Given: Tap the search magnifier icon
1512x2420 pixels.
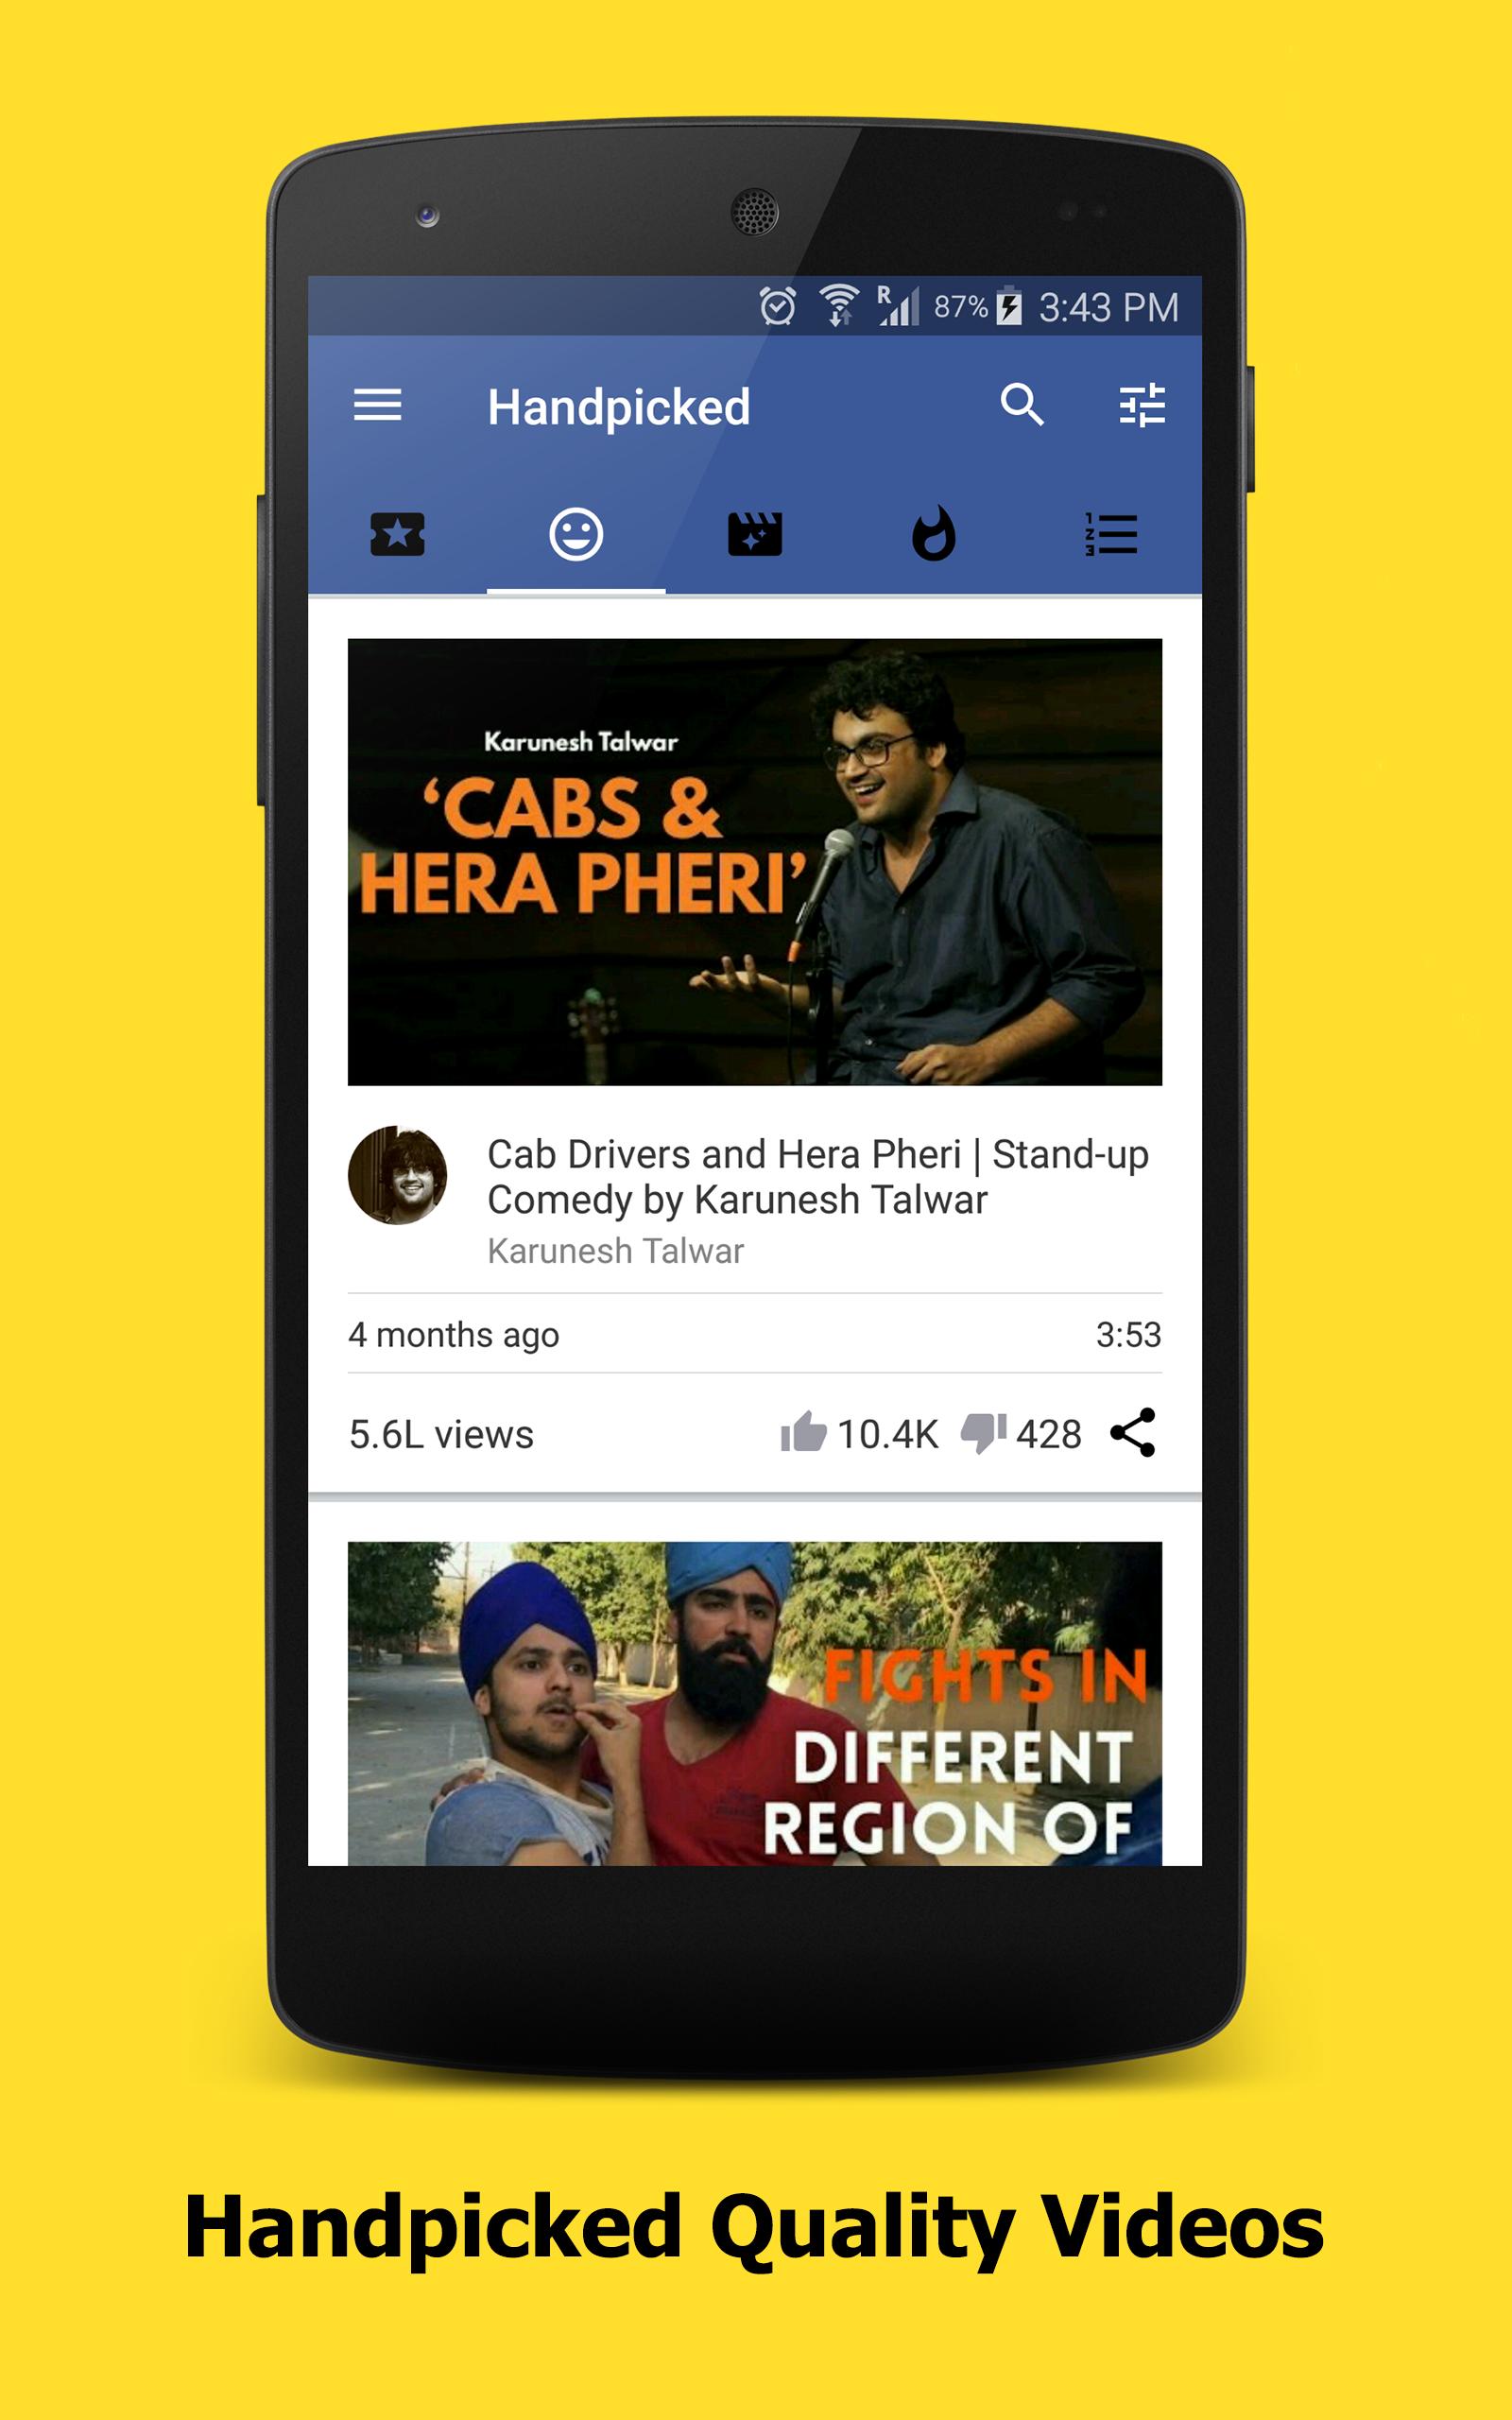Looking at the screenshot, I should [x=1022, y=405].
